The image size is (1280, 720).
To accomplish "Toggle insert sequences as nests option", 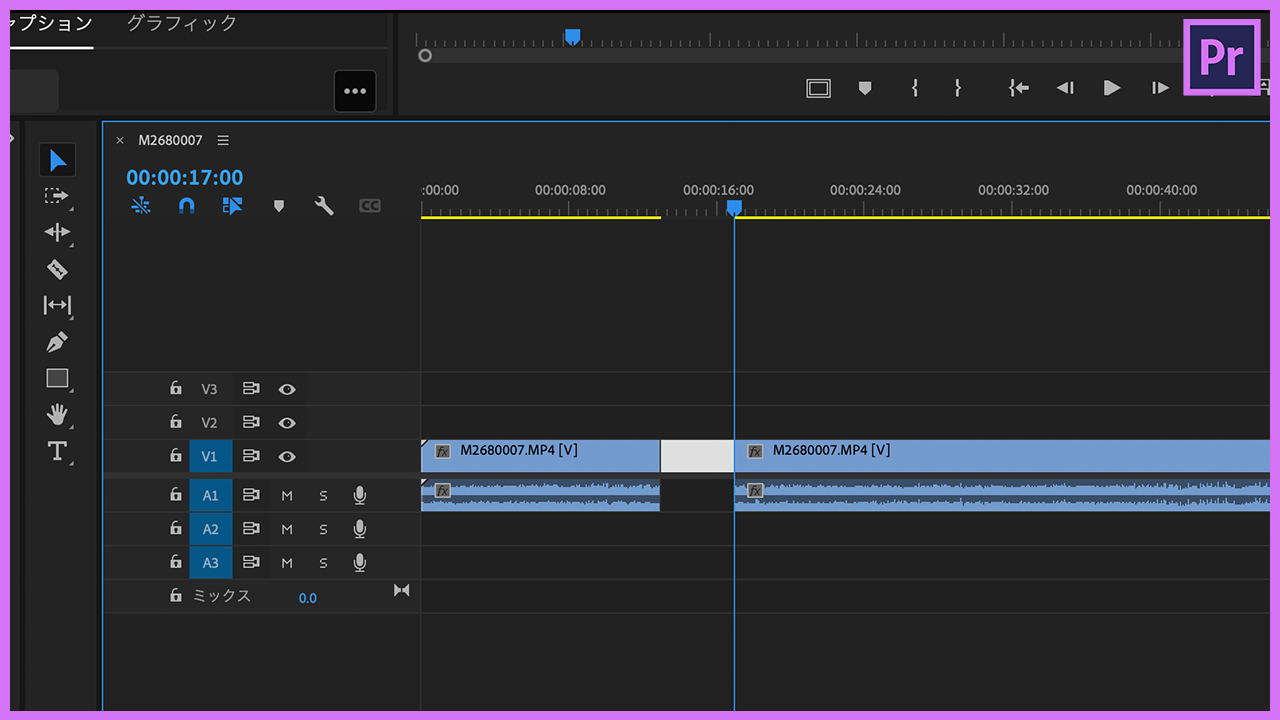I will (x=141, y=206).
